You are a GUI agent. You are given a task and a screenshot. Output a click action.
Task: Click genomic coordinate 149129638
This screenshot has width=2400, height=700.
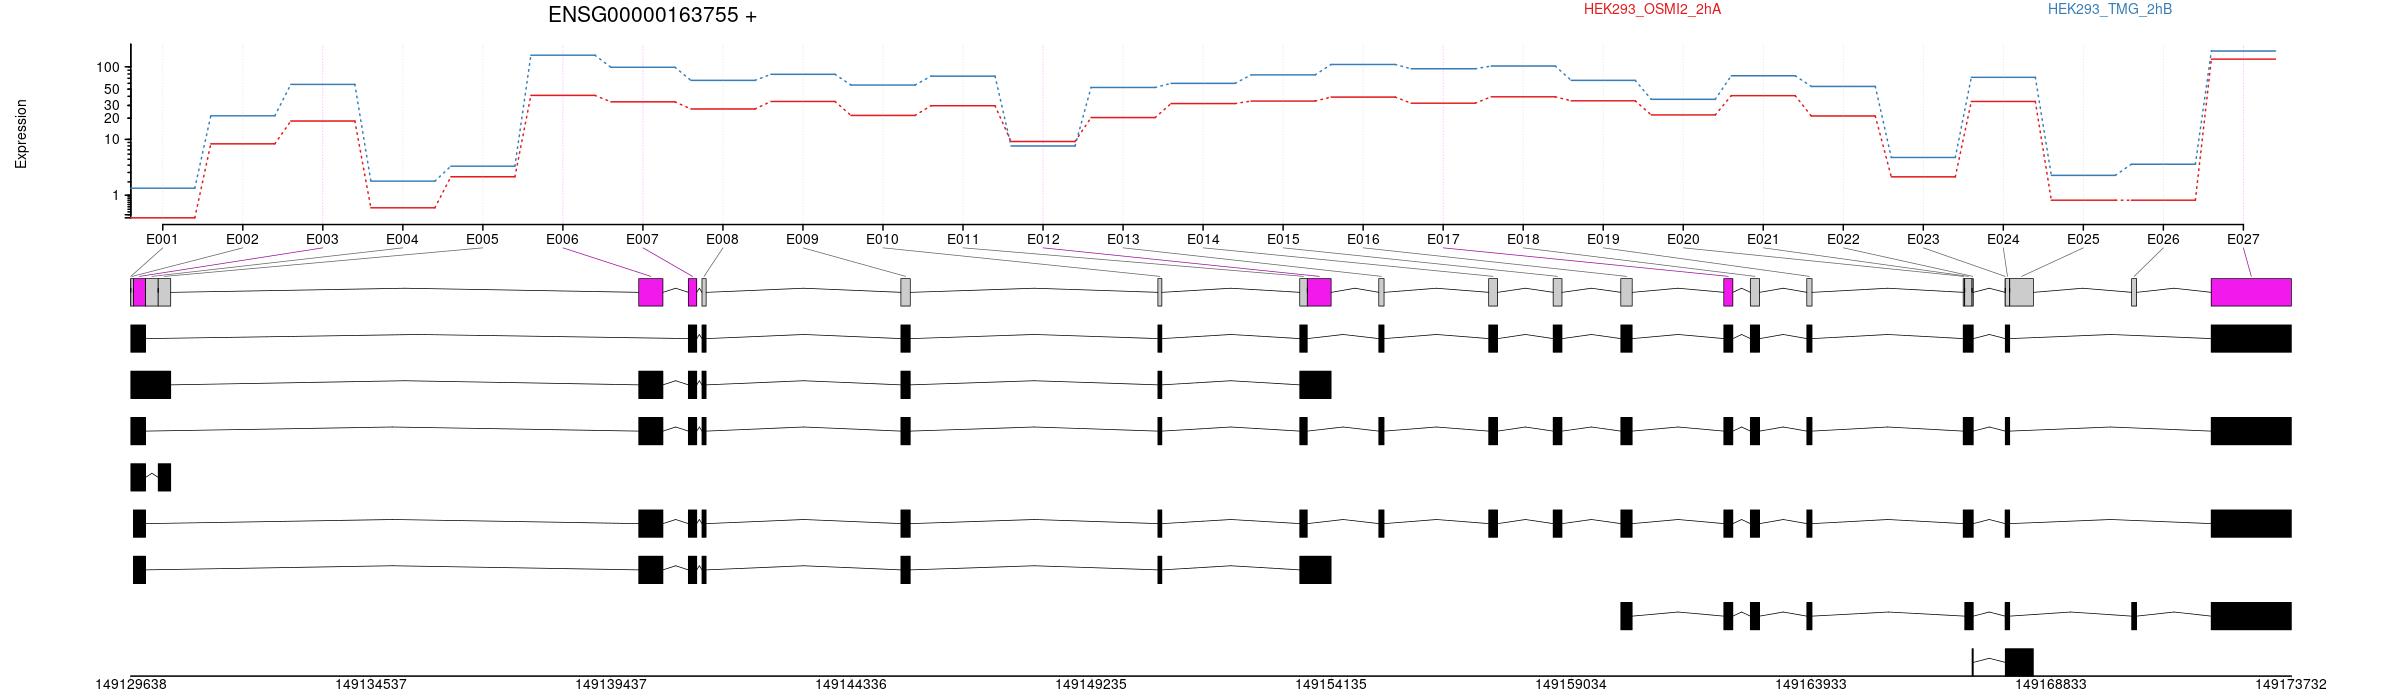(x=131, y=685)
